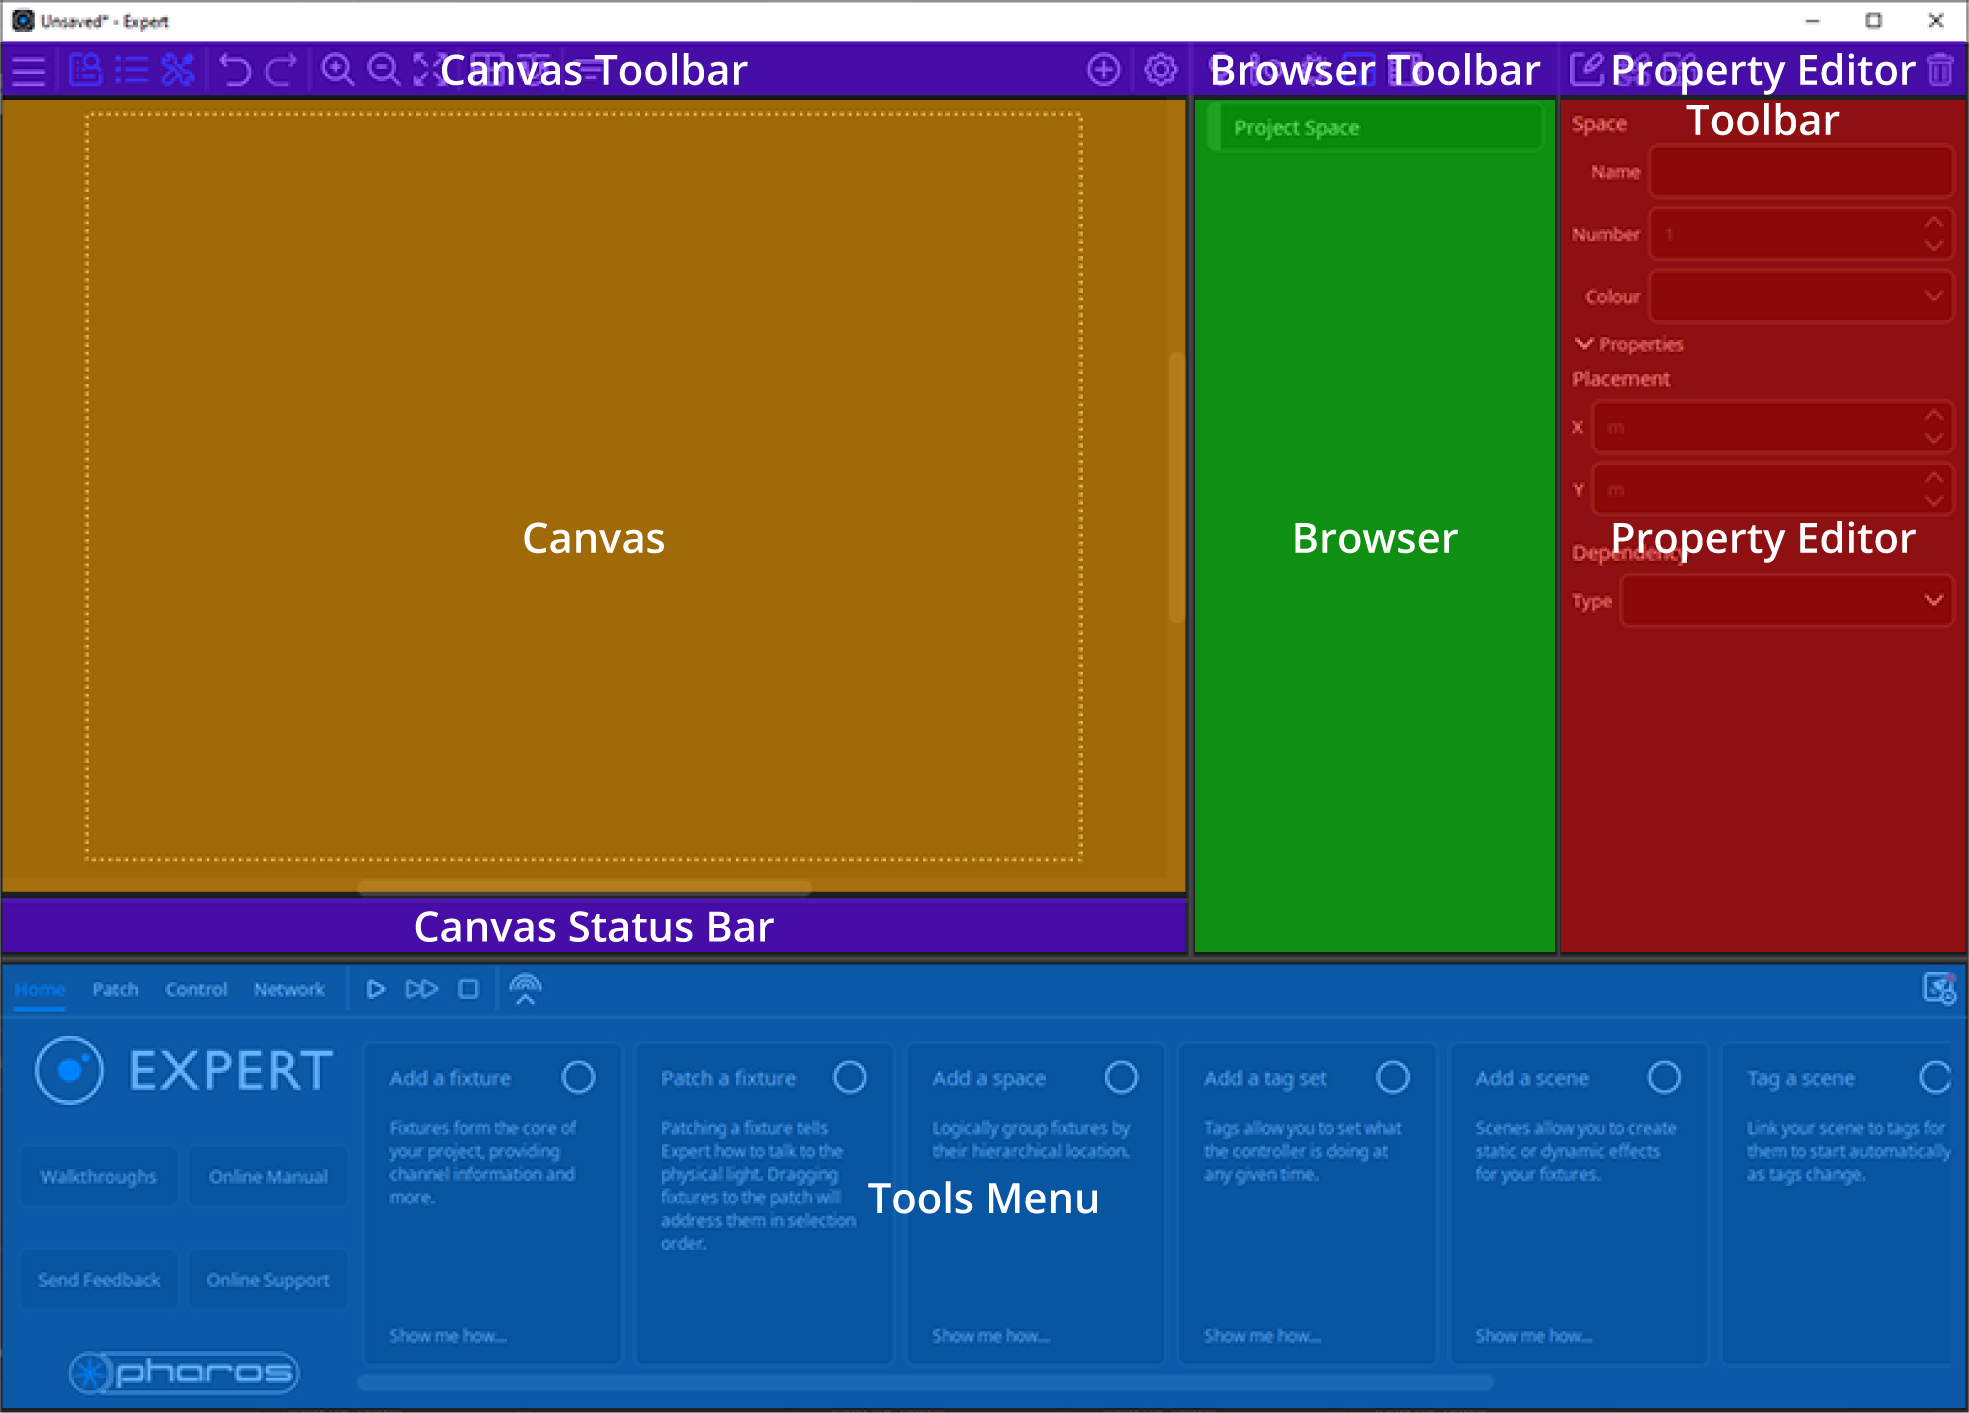
Task: Switch to the Patch tab
Action: (x=115, y=989)
